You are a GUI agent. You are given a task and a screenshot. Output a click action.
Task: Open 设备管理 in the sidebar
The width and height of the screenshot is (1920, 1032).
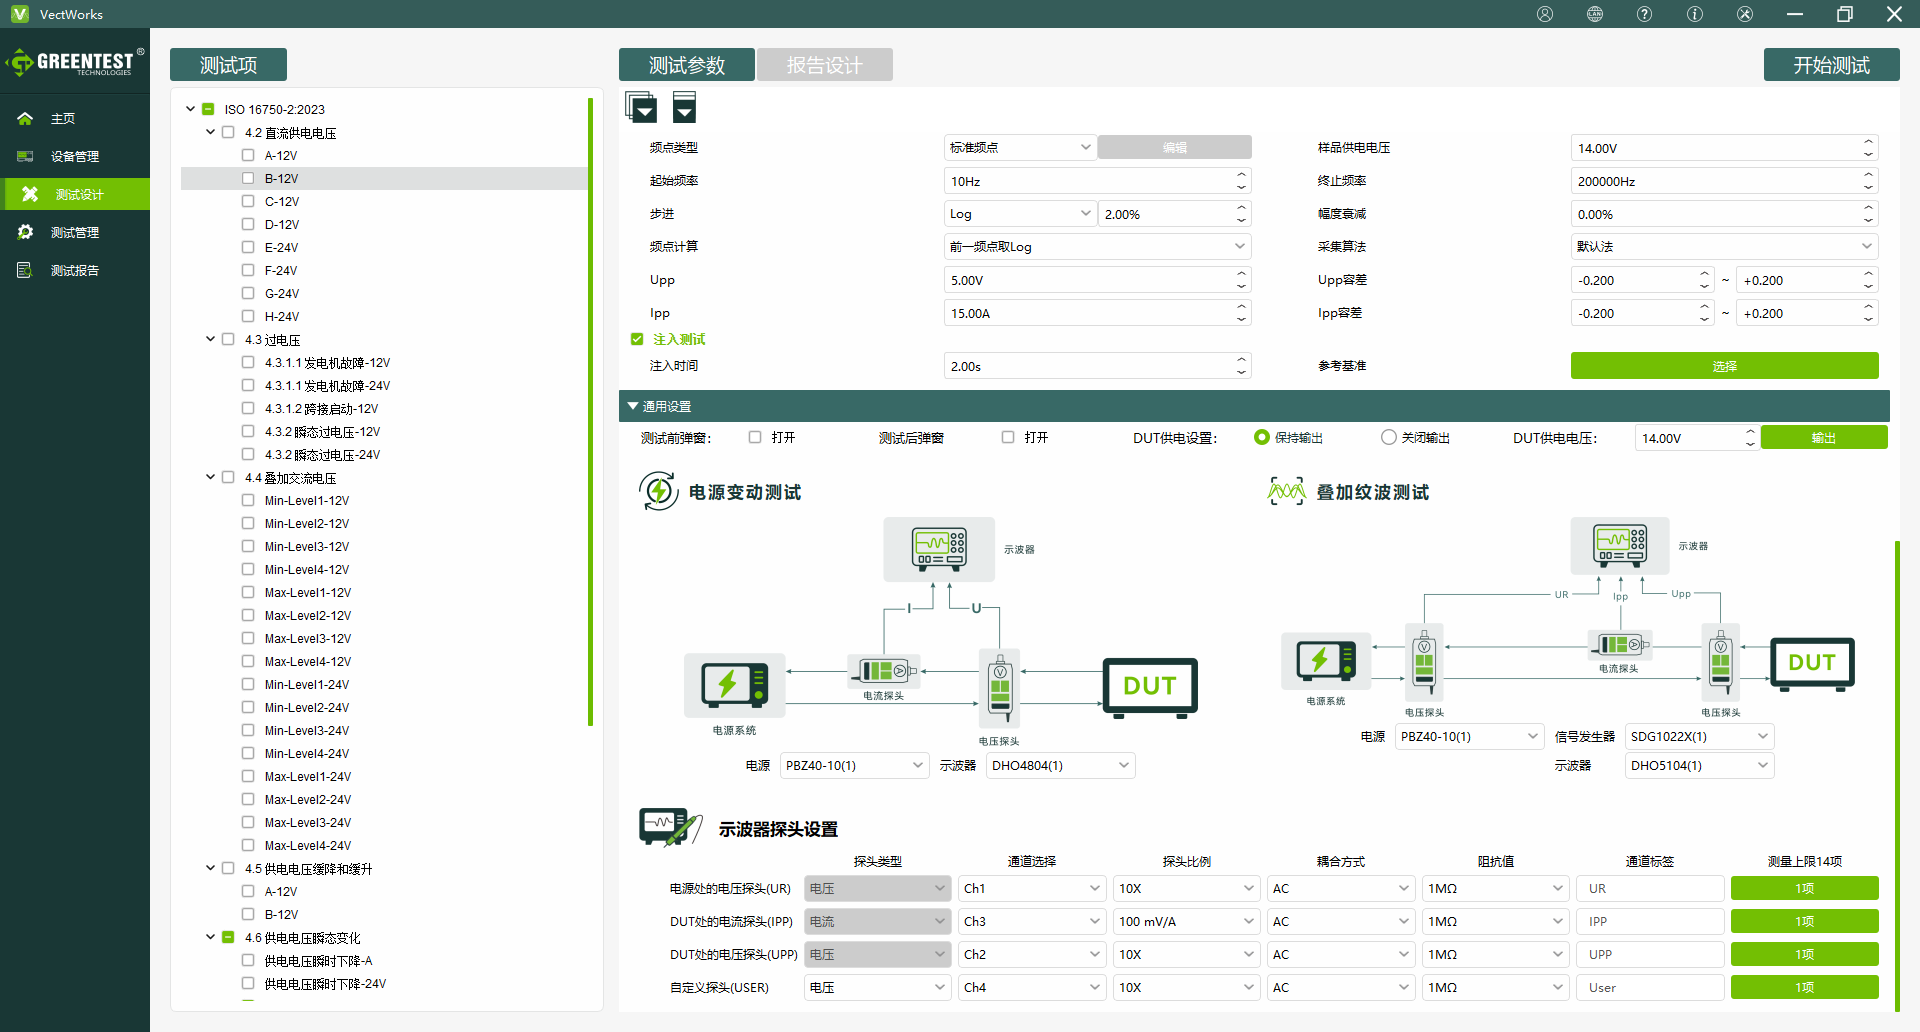pos(74,156)
